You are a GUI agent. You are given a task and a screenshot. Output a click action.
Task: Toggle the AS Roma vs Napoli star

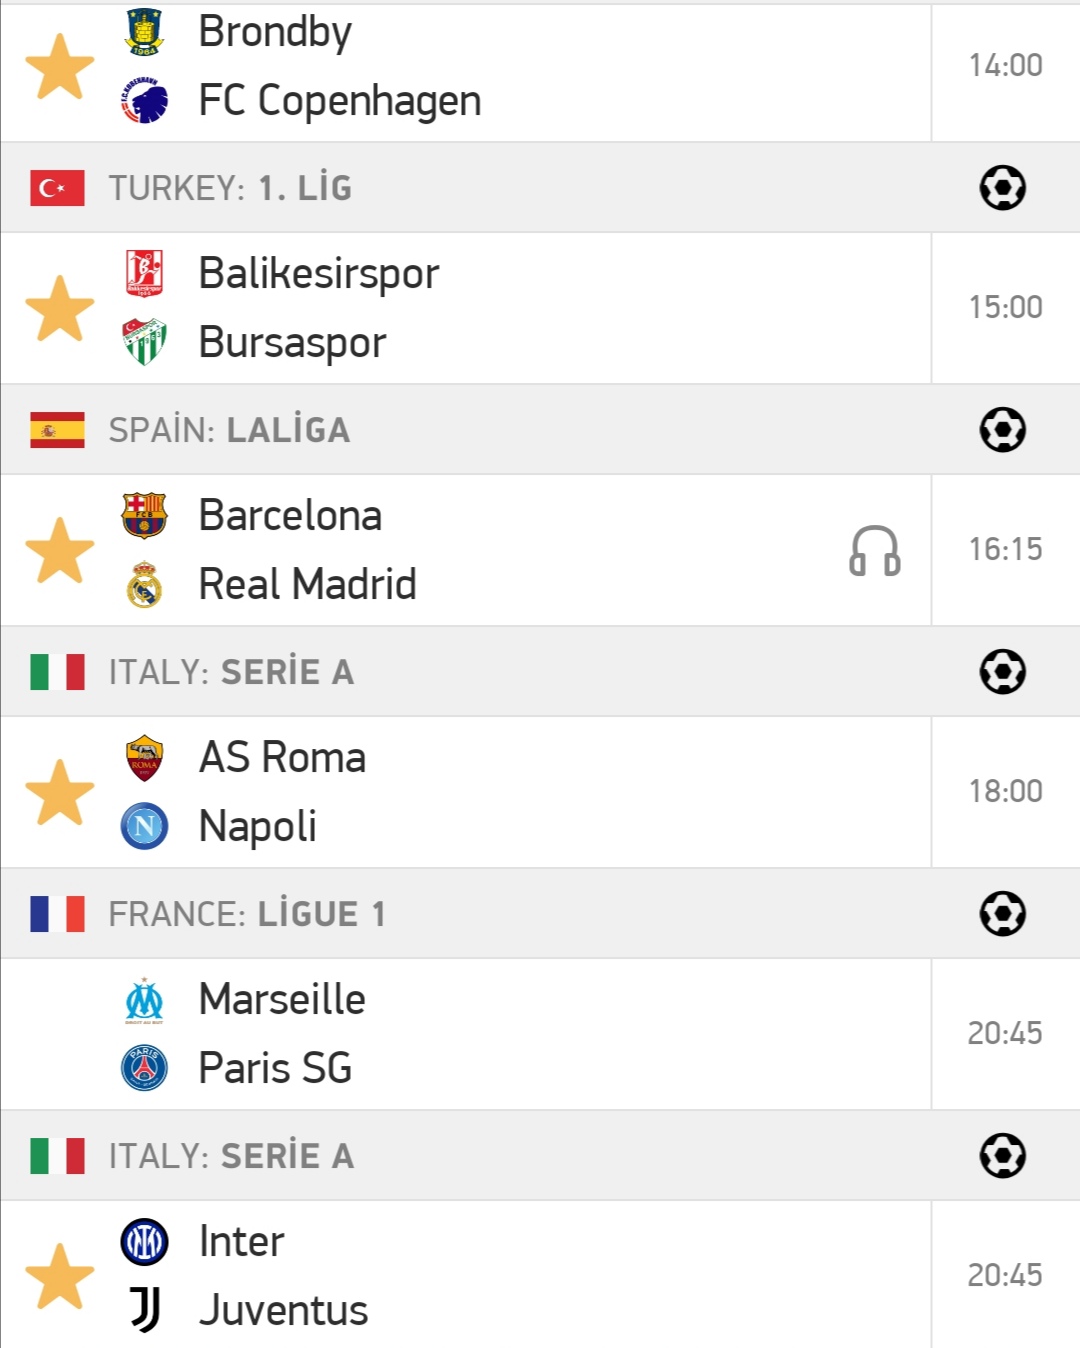pyautogui.click(x=60, y=792)
